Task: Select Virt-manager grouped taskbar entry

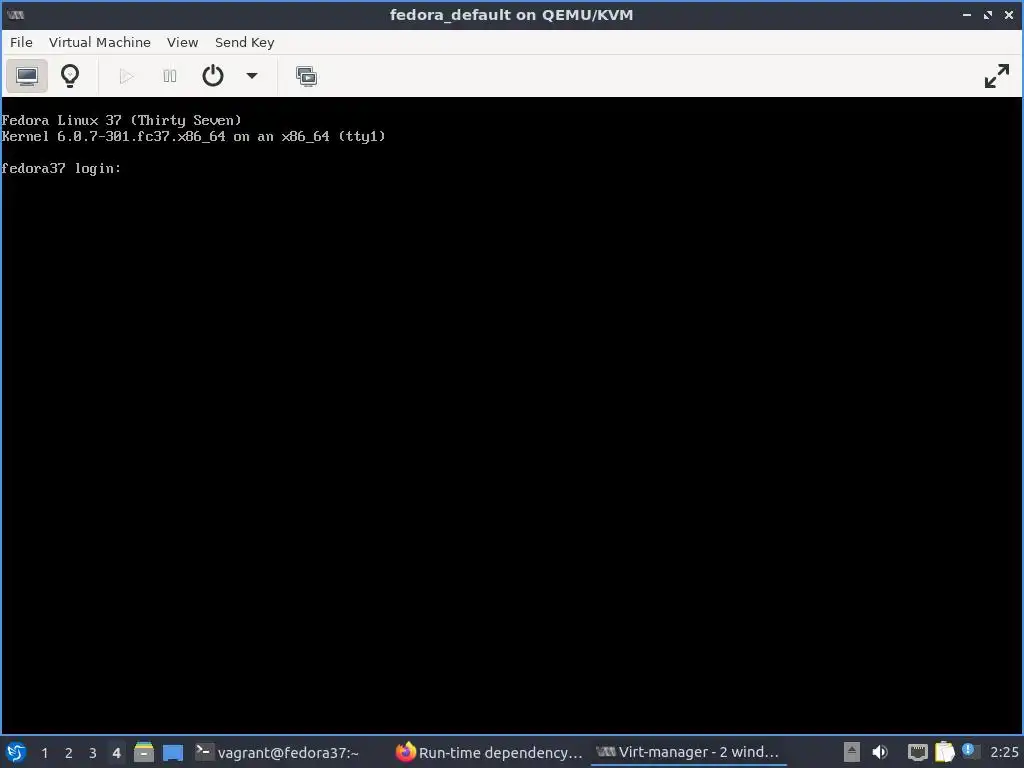Action: [x=689, y=752]
